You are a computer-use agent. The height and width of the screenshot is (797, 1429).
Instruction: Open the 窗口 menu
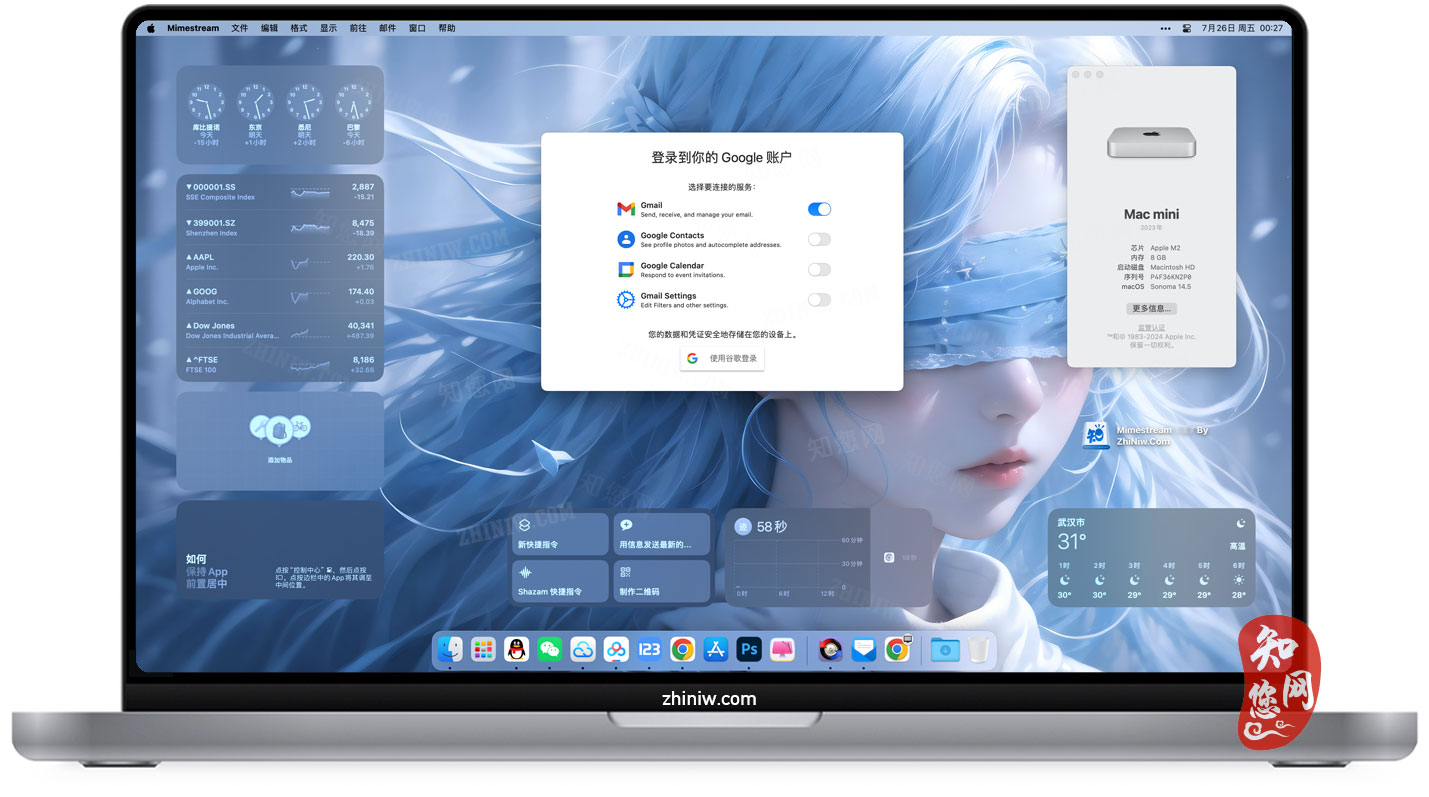[x=417, y=28]
